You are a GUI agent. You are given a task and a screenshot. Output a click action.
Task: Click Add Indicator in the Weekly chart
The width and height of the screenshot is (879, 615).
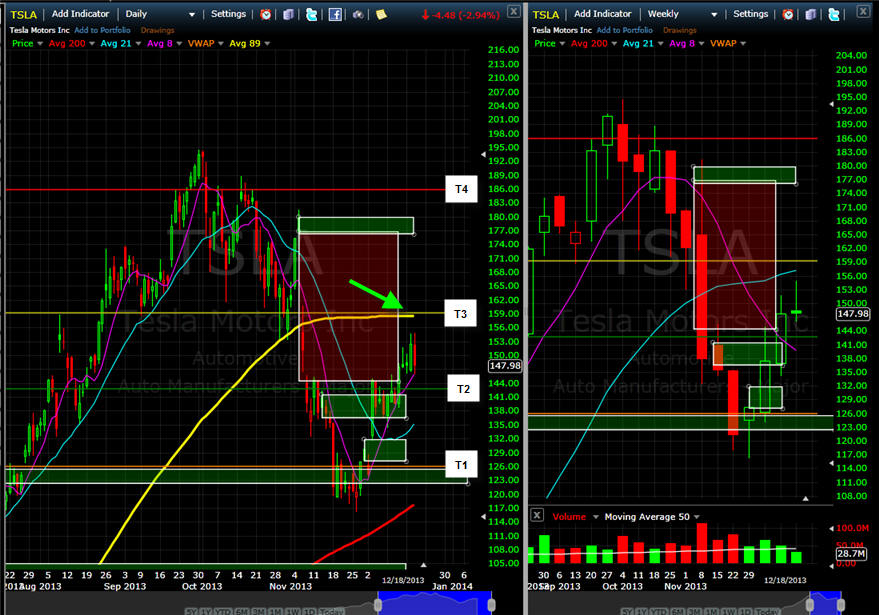(603, 14)
